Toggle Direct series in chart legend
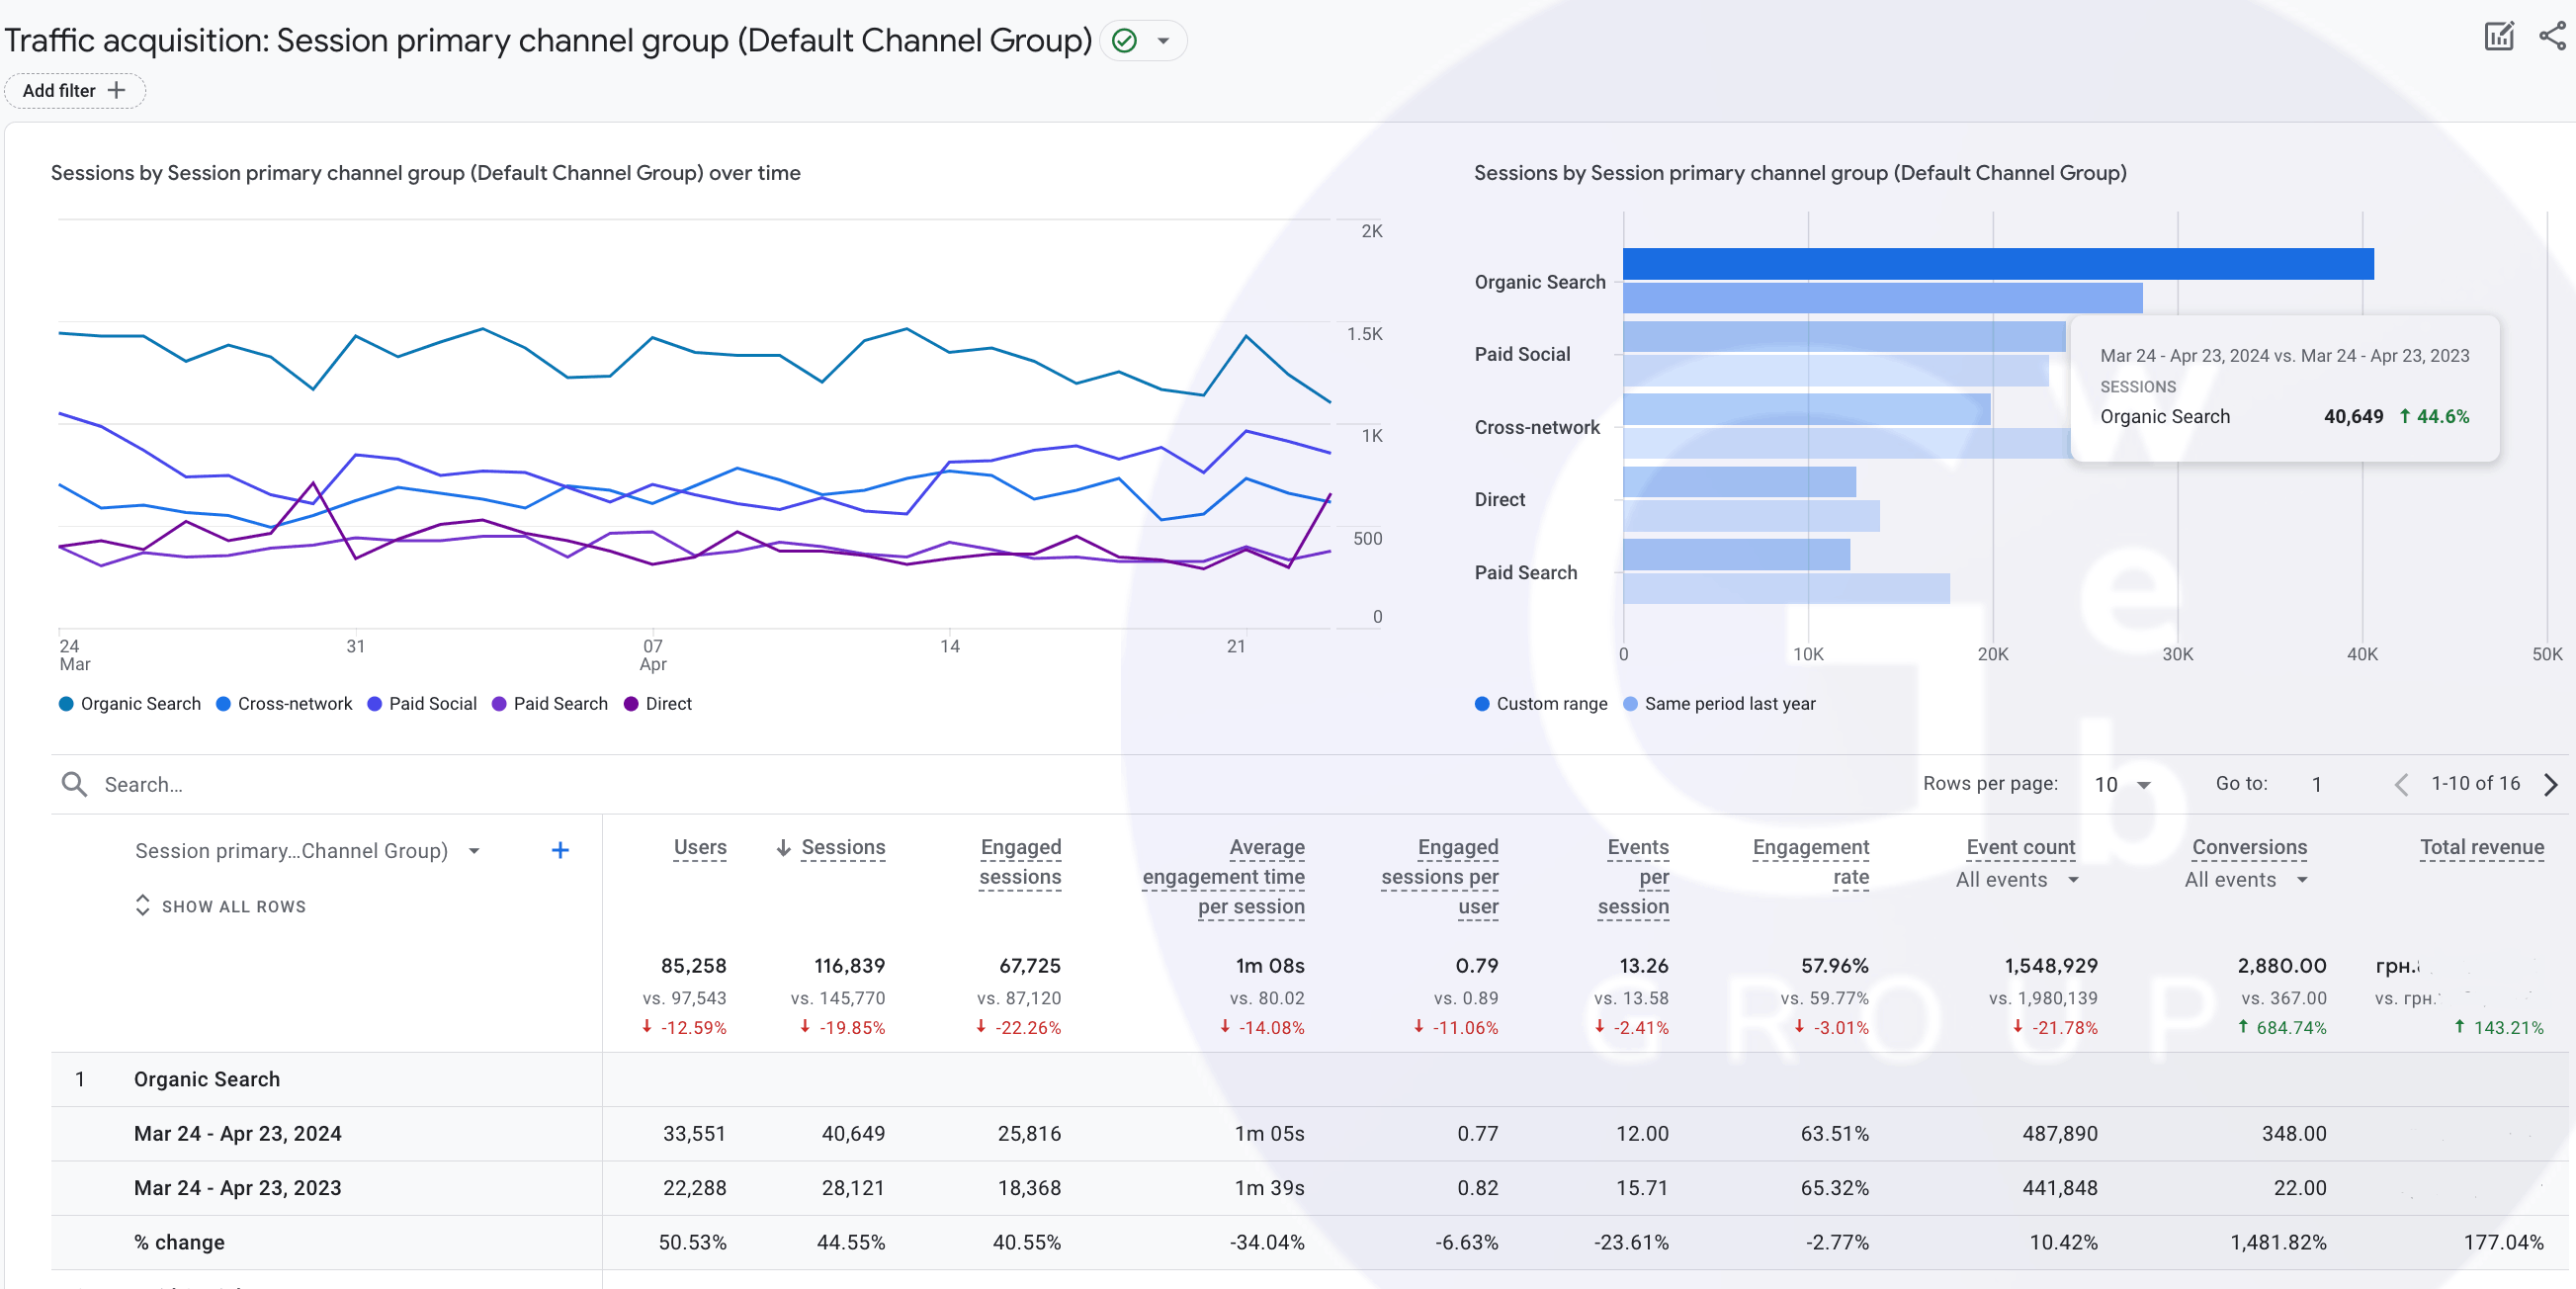 click(x=657, y=704)
